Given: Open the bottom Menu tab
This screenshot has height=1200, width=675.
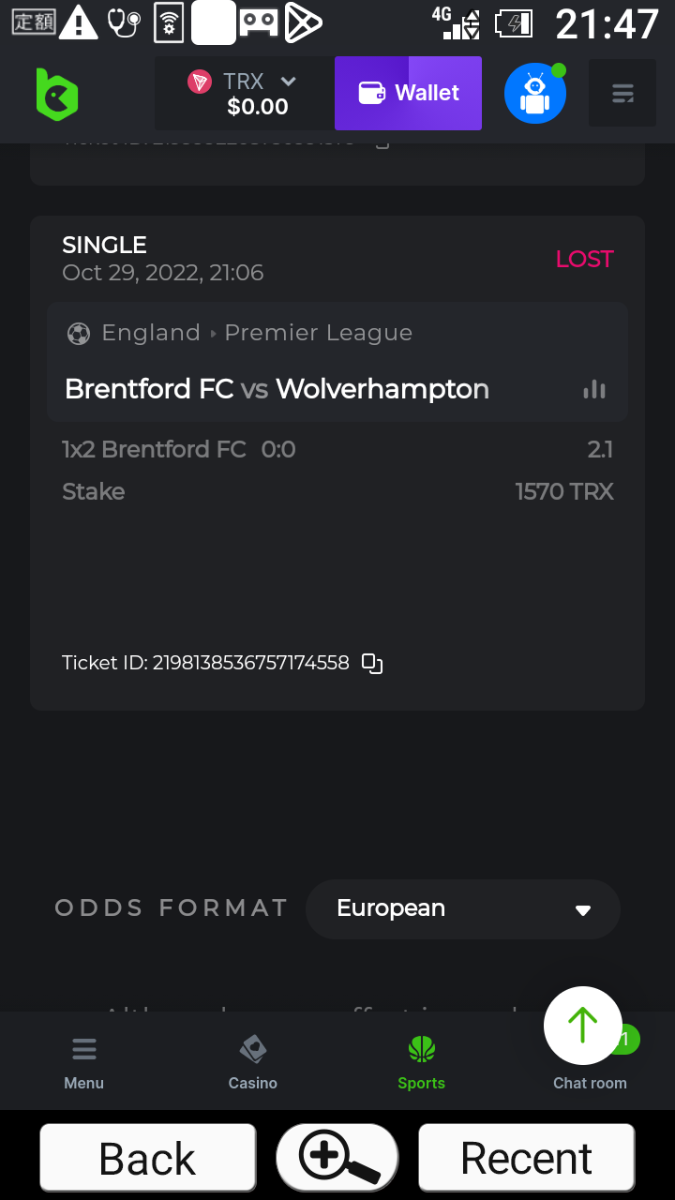Looking at the screenshot, I should click(x=84, y=1062).
